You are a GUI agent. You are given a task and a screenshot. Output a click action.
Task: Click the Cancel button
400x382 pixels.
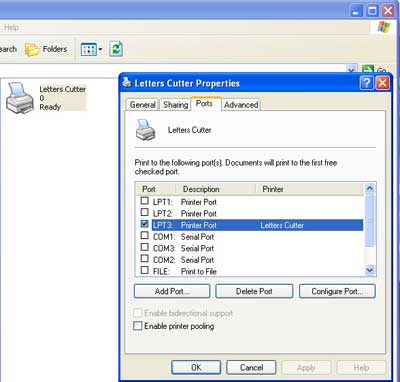point(251,368)
